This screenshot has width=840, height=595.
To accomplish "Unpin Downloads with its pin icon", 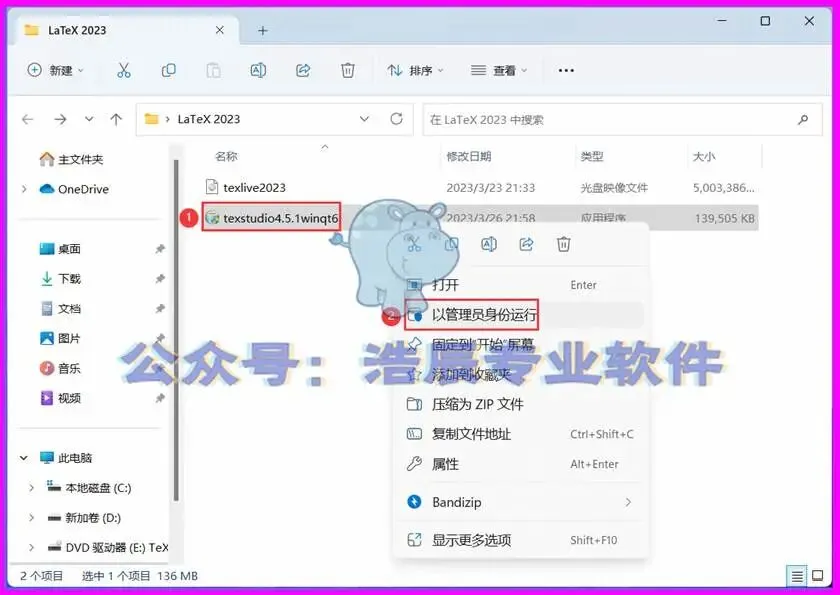I will [160, 278].
